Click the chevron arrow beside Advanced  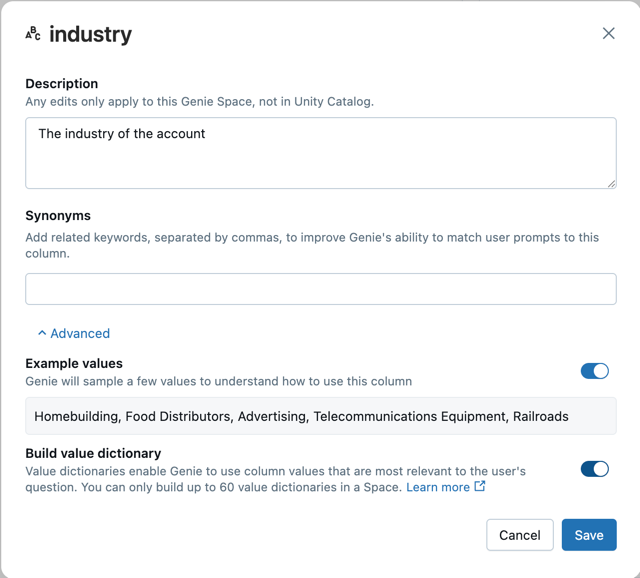pyautogui.click(x=42, y=334)
